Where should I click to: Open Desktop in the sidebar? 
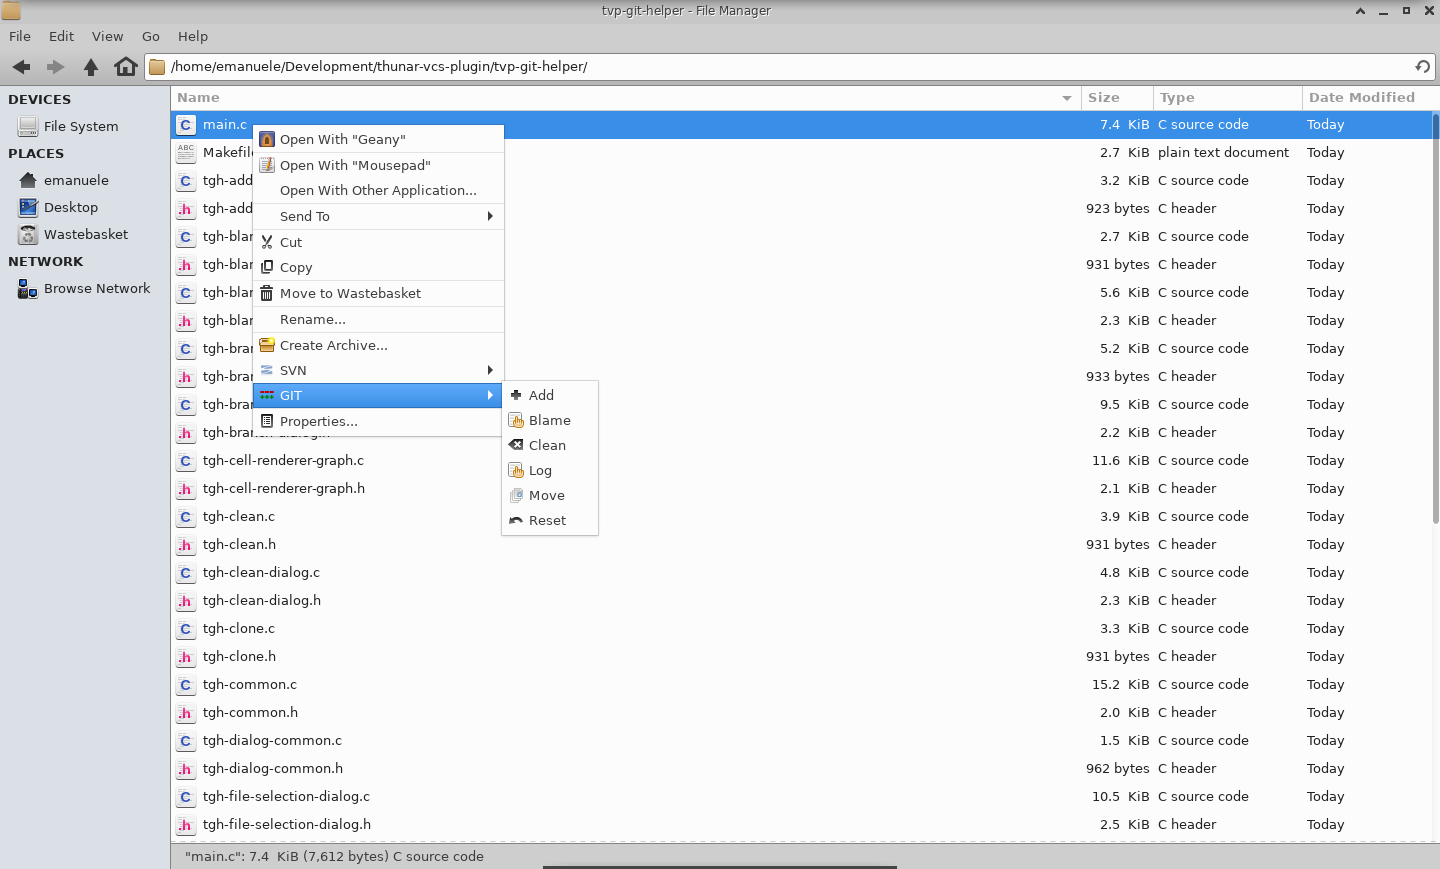(71, 207)
